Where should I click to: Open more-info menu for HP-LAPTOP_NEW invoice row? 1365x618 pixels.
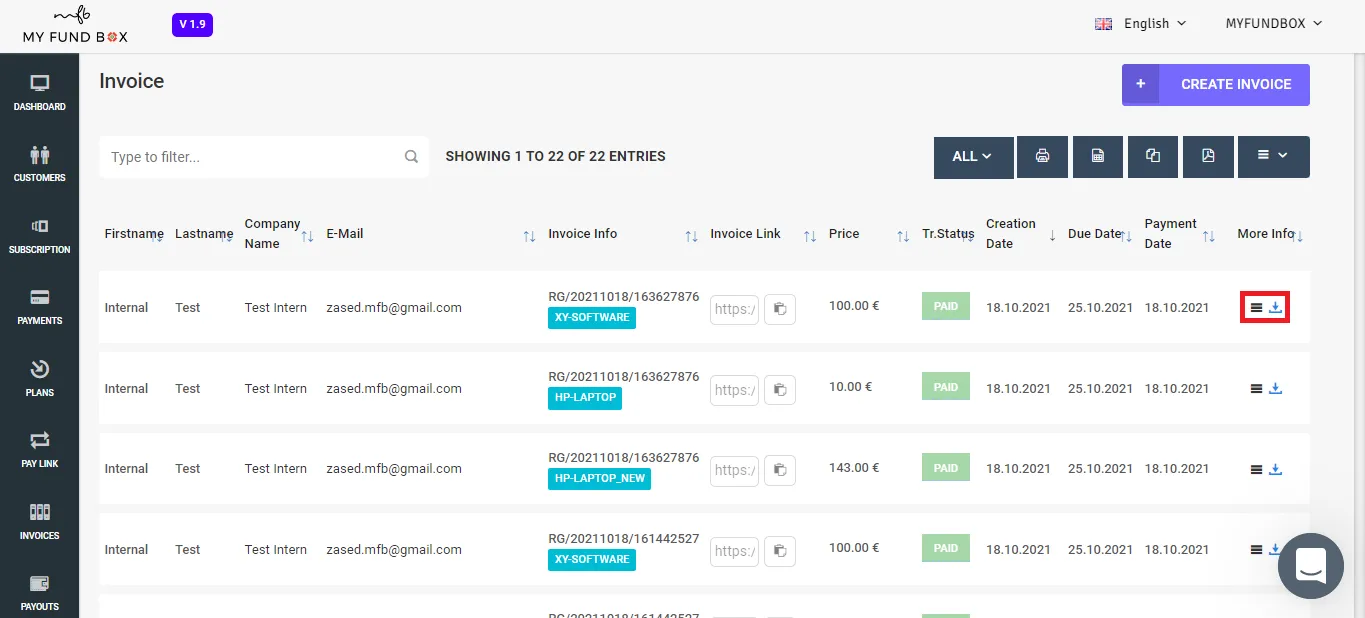pyautogui.click(x=1256, y=469)
